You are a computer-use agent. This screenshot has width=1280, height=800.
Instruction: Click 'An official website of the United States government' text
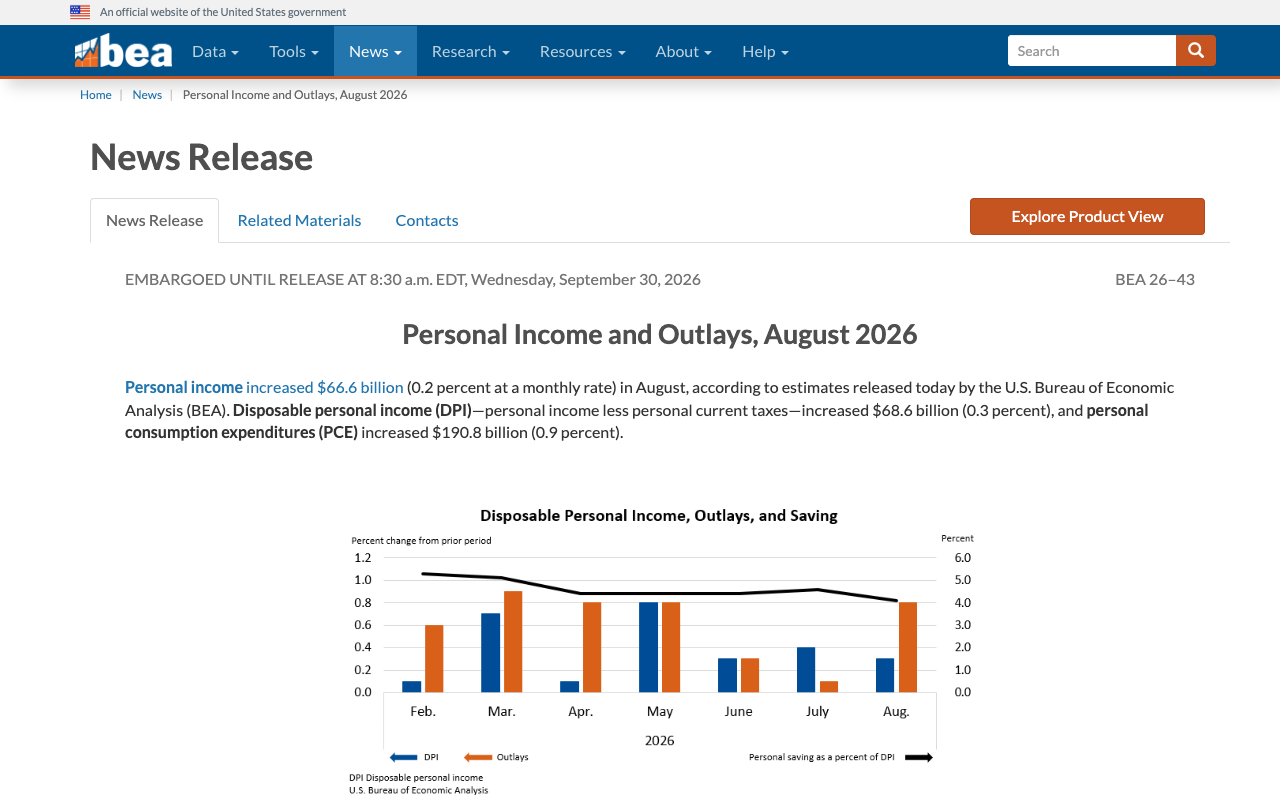pos(223,12)
